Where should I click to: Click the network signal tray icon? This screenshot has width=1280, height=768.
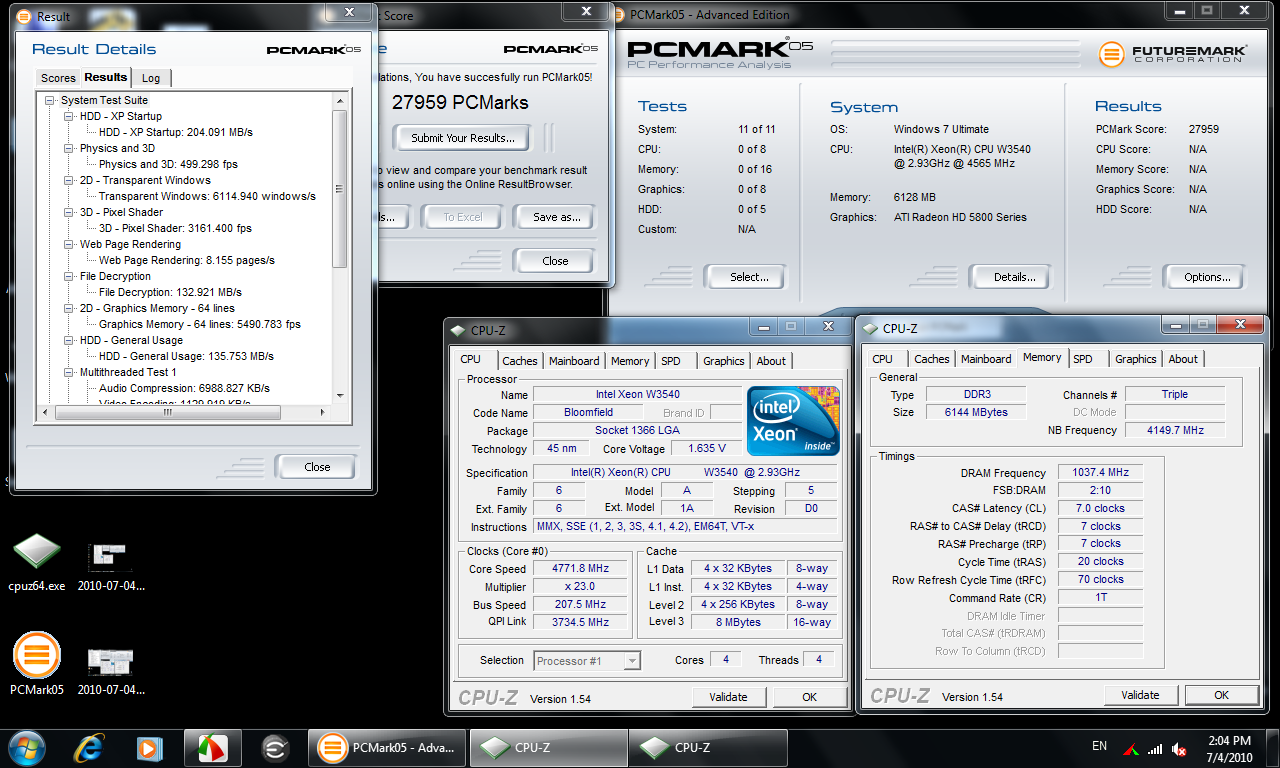point(1155,749)
